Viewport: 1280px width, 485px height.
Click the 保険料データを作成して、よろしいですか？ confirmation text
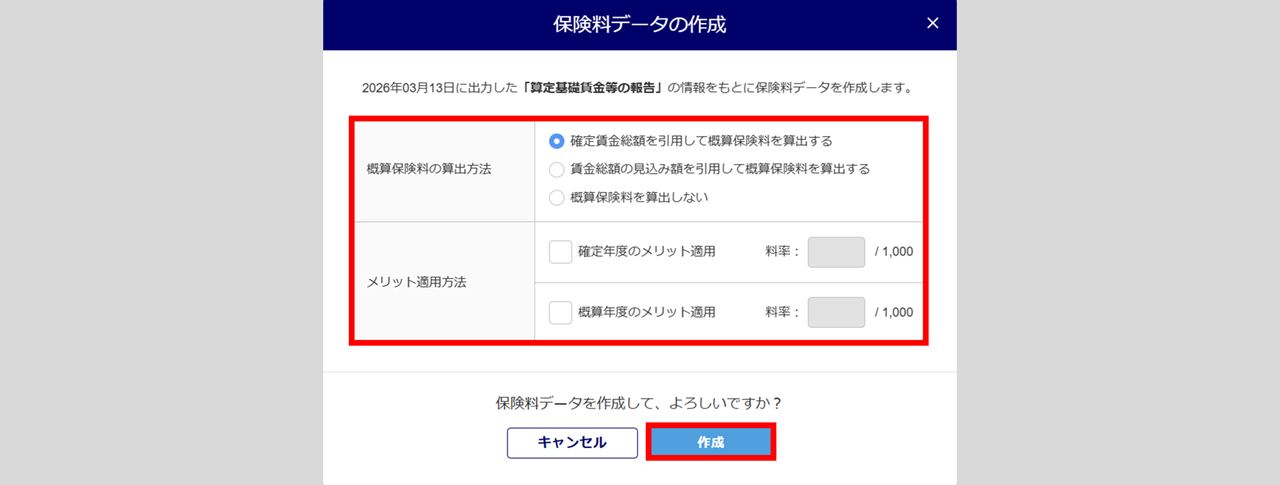coord(639,404)
